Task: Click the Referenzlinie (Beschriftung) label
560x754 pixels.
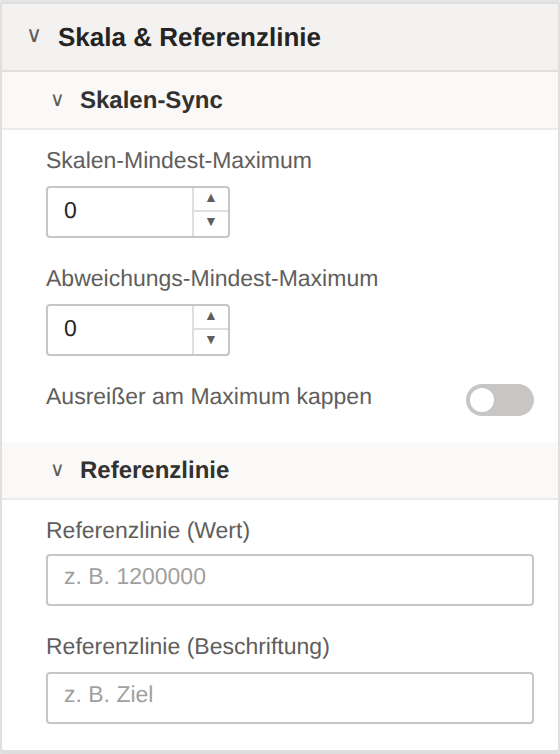Action: coord(188,647)
